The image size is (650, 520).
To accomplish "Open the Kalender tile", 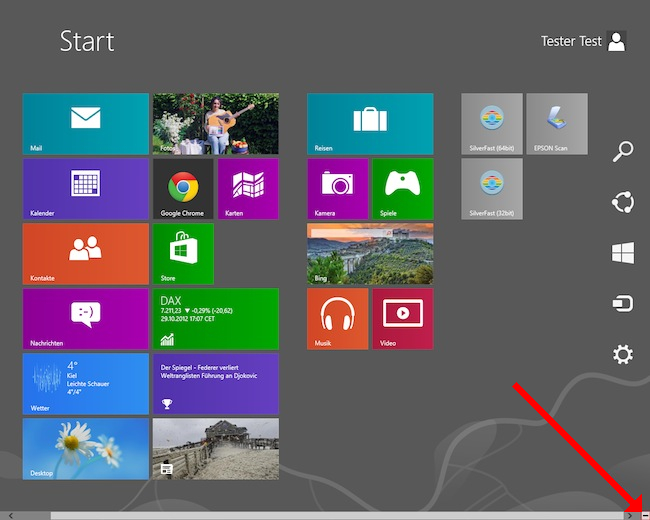I will tap(85, 189).
